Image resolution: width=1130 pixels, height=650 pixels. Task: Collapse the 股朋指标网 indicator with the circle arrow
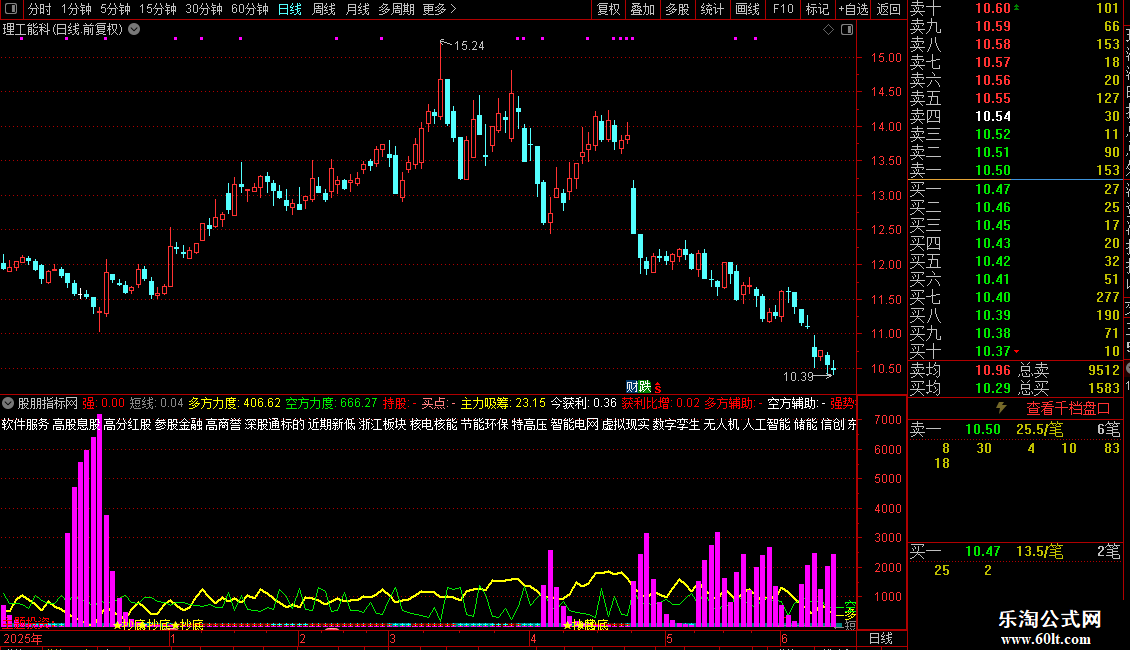8,403
